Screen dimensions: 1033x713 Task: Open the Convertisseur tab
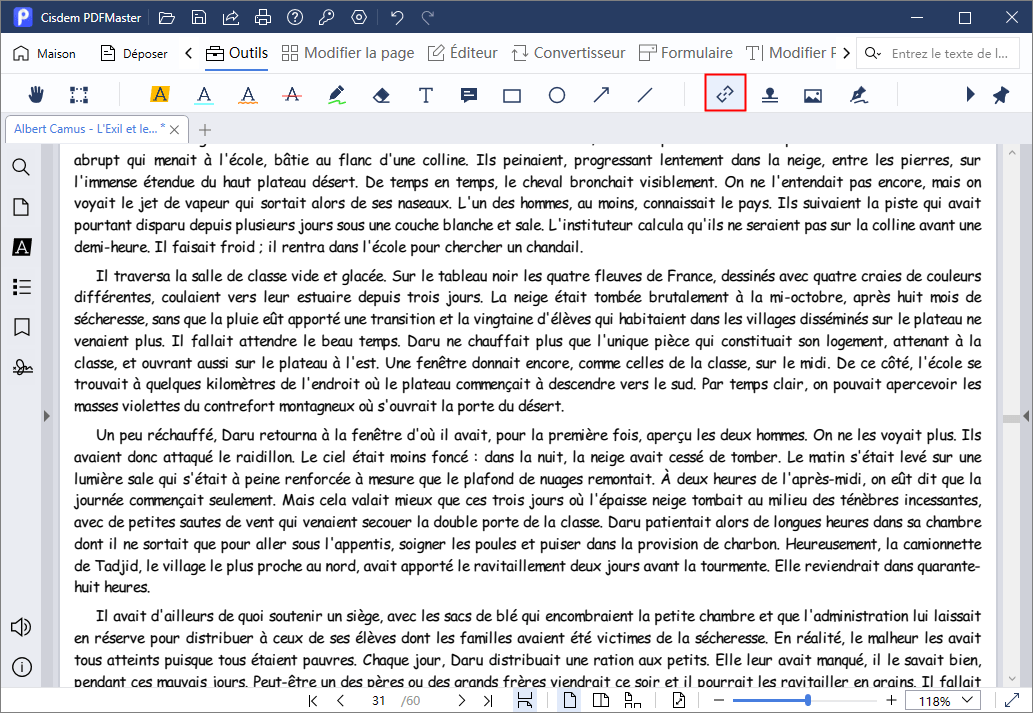coord(569,53)
